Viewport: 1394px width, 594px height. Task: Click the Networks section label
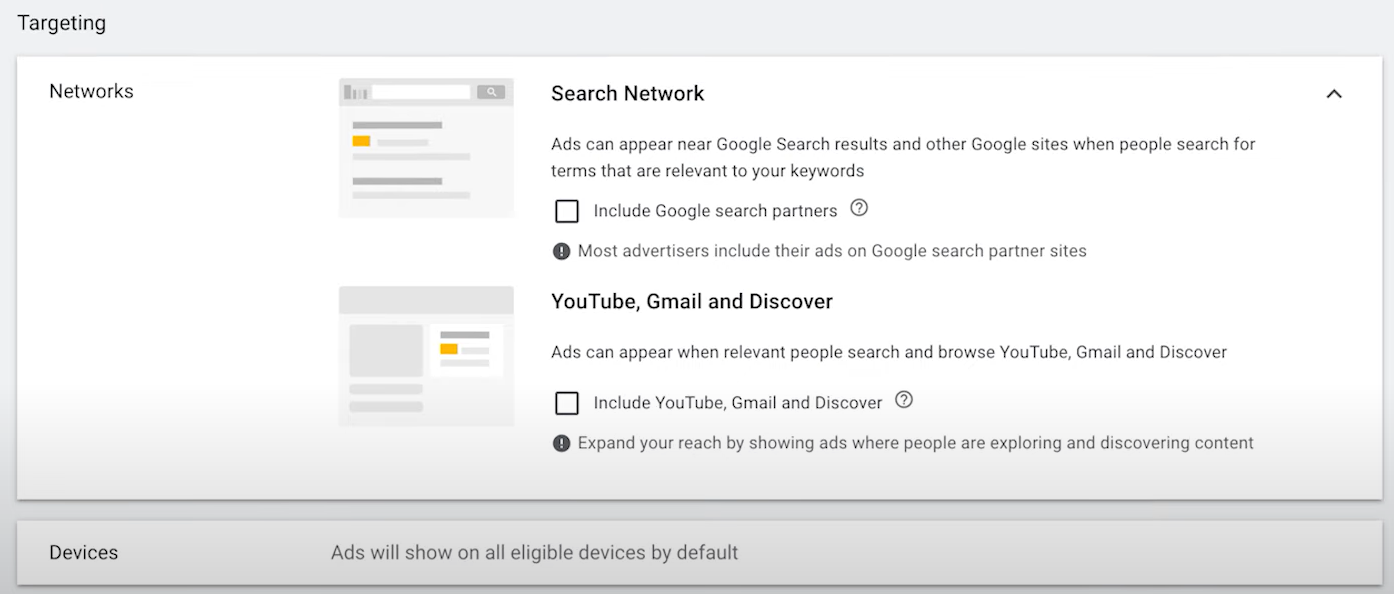(x=91, y=91)
